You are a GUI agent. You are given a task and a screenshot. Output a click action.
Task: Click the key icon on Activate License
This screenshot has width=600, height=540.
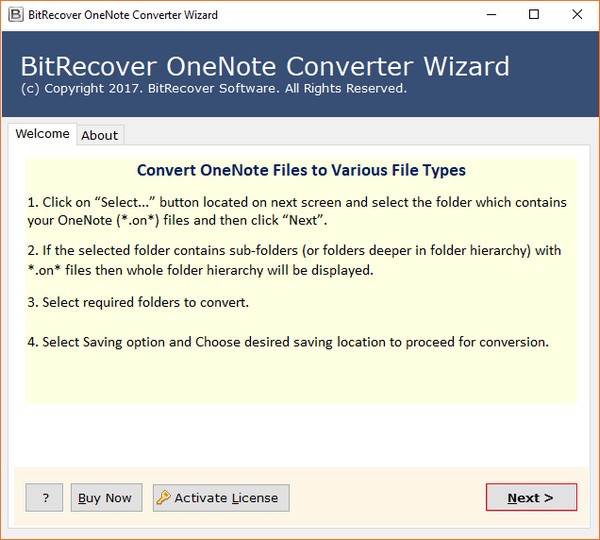pos(164,498)
